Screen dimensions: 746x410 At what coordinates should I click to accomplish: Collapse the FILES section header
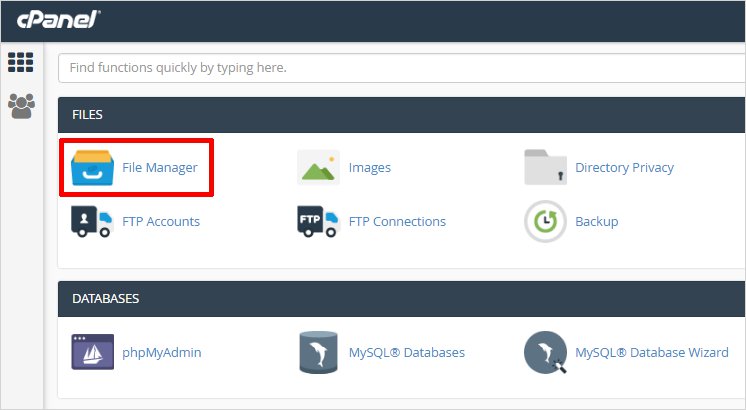pos(400,115)
